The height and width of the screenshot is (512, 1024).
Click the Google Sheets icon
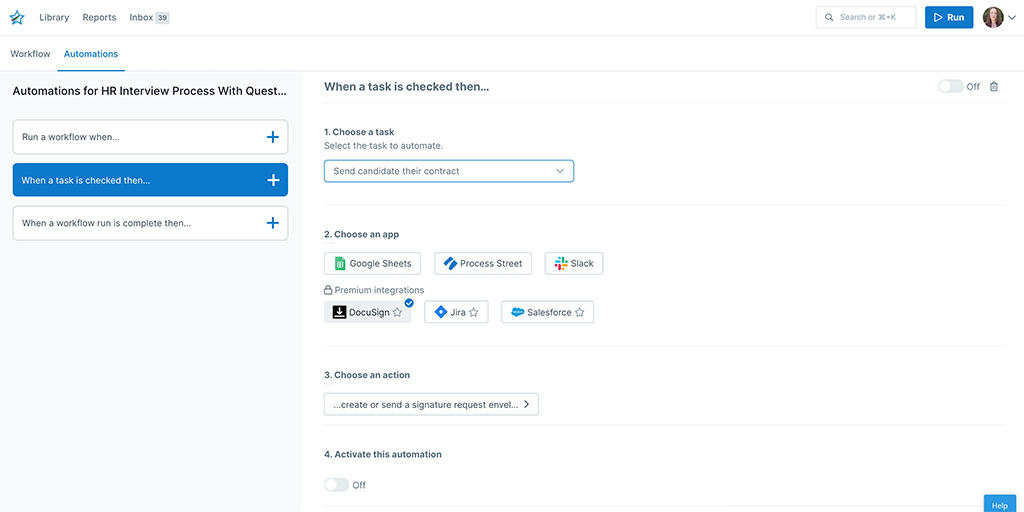pos(340,264)
